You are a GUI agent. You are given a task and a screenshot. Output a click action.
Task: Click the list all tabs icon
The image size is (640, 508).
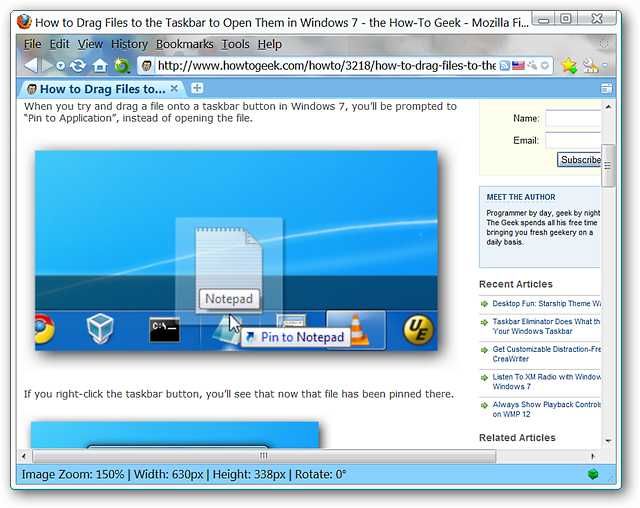606,89
